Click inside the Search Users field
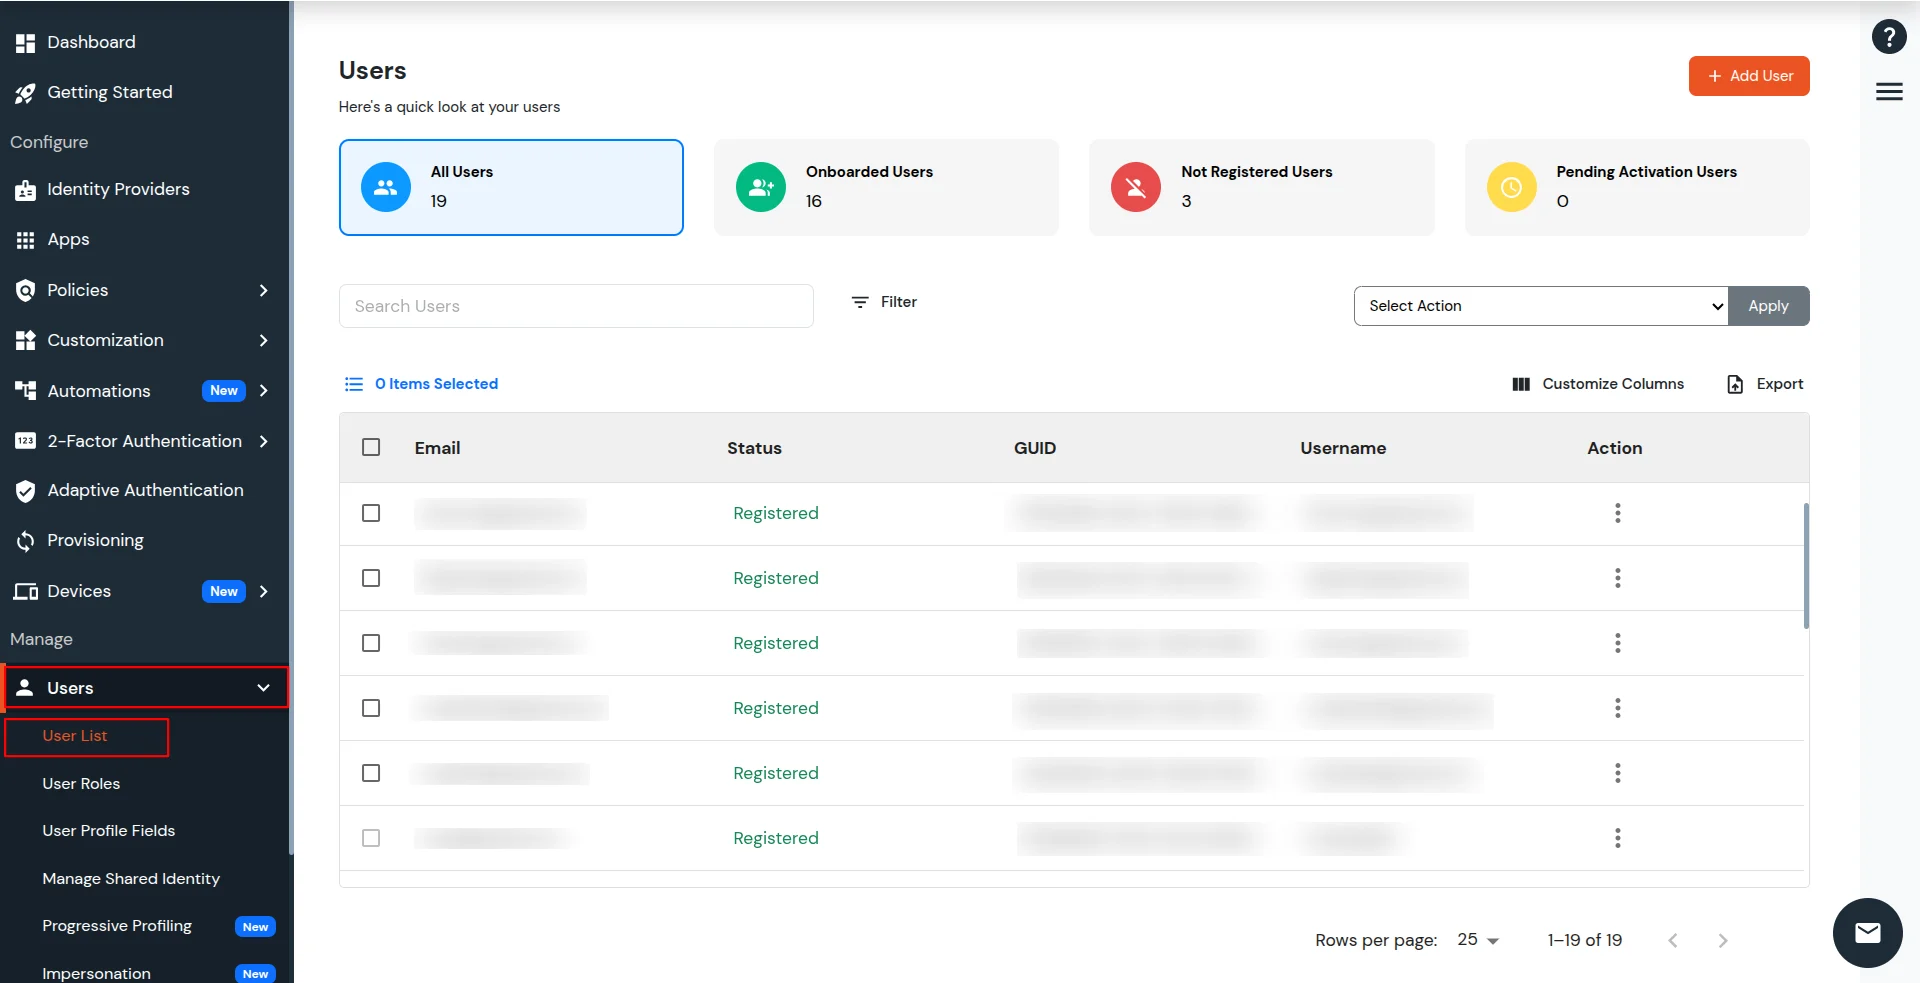The image size is (1920, 983). point(576,306)
